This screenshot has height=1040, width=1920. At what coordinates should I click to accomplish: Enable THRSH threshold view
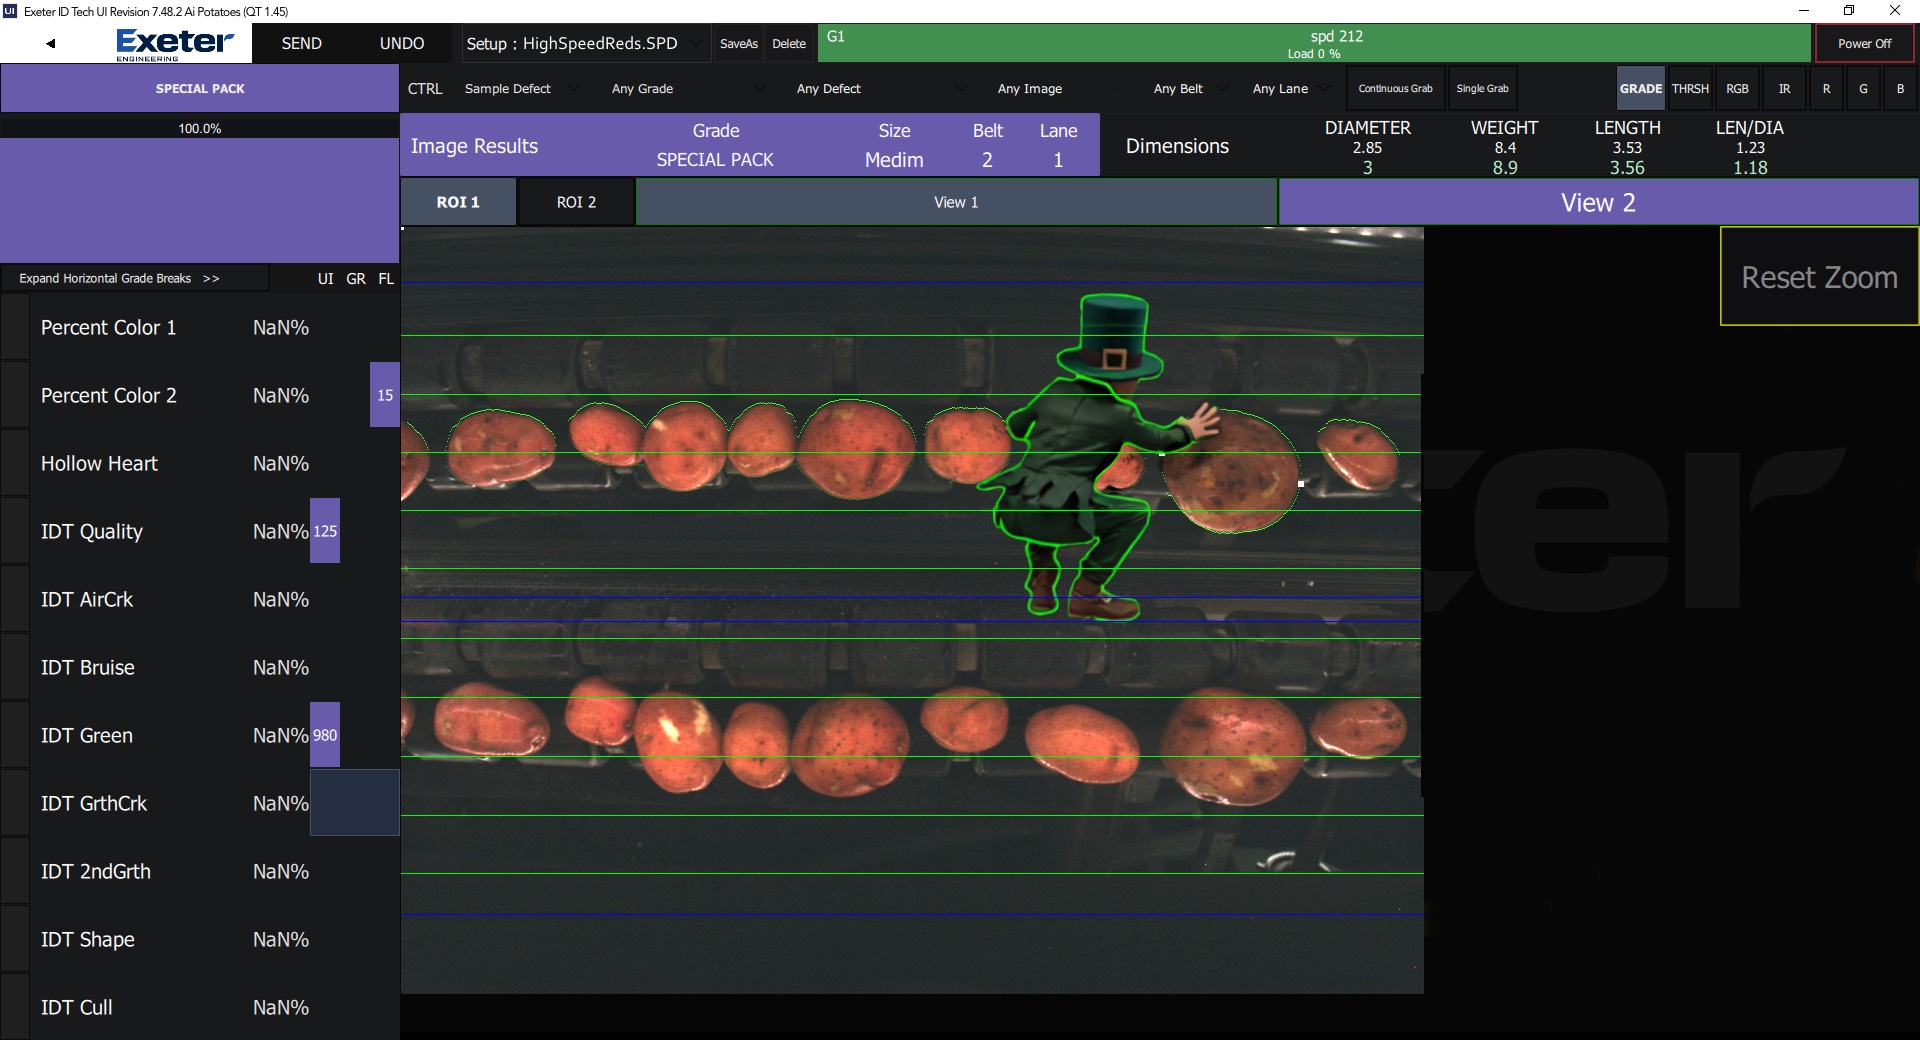1690,89
